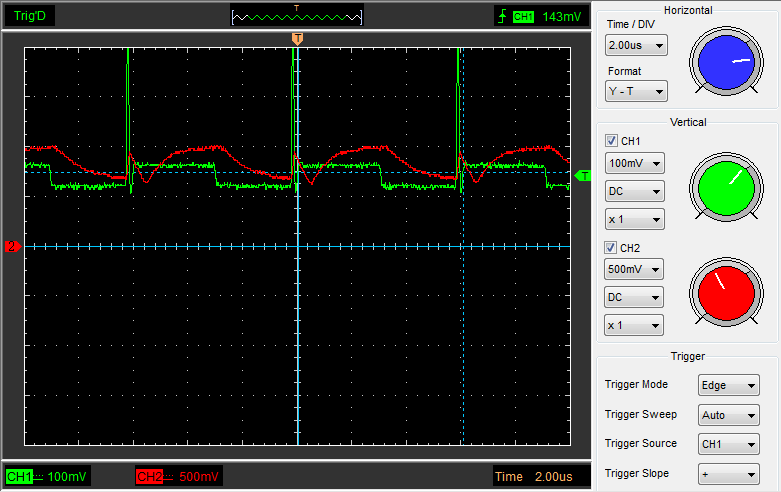This screenshot has height=492, width=781.
Task: Open the CH2 500mV voltage dropdown
Action: 634,268
